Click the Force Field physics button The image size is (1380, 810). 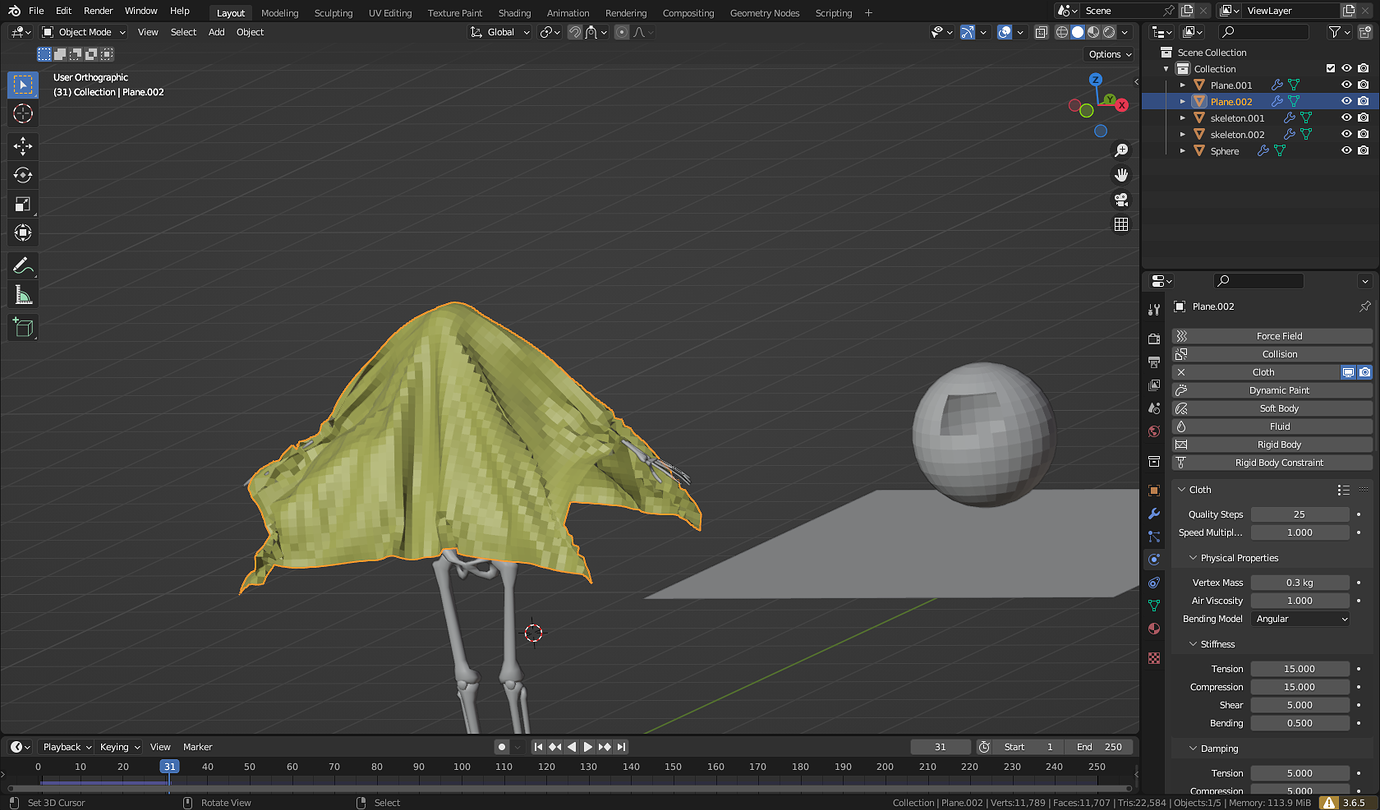pyautogui.click(x=1272, y=336)
